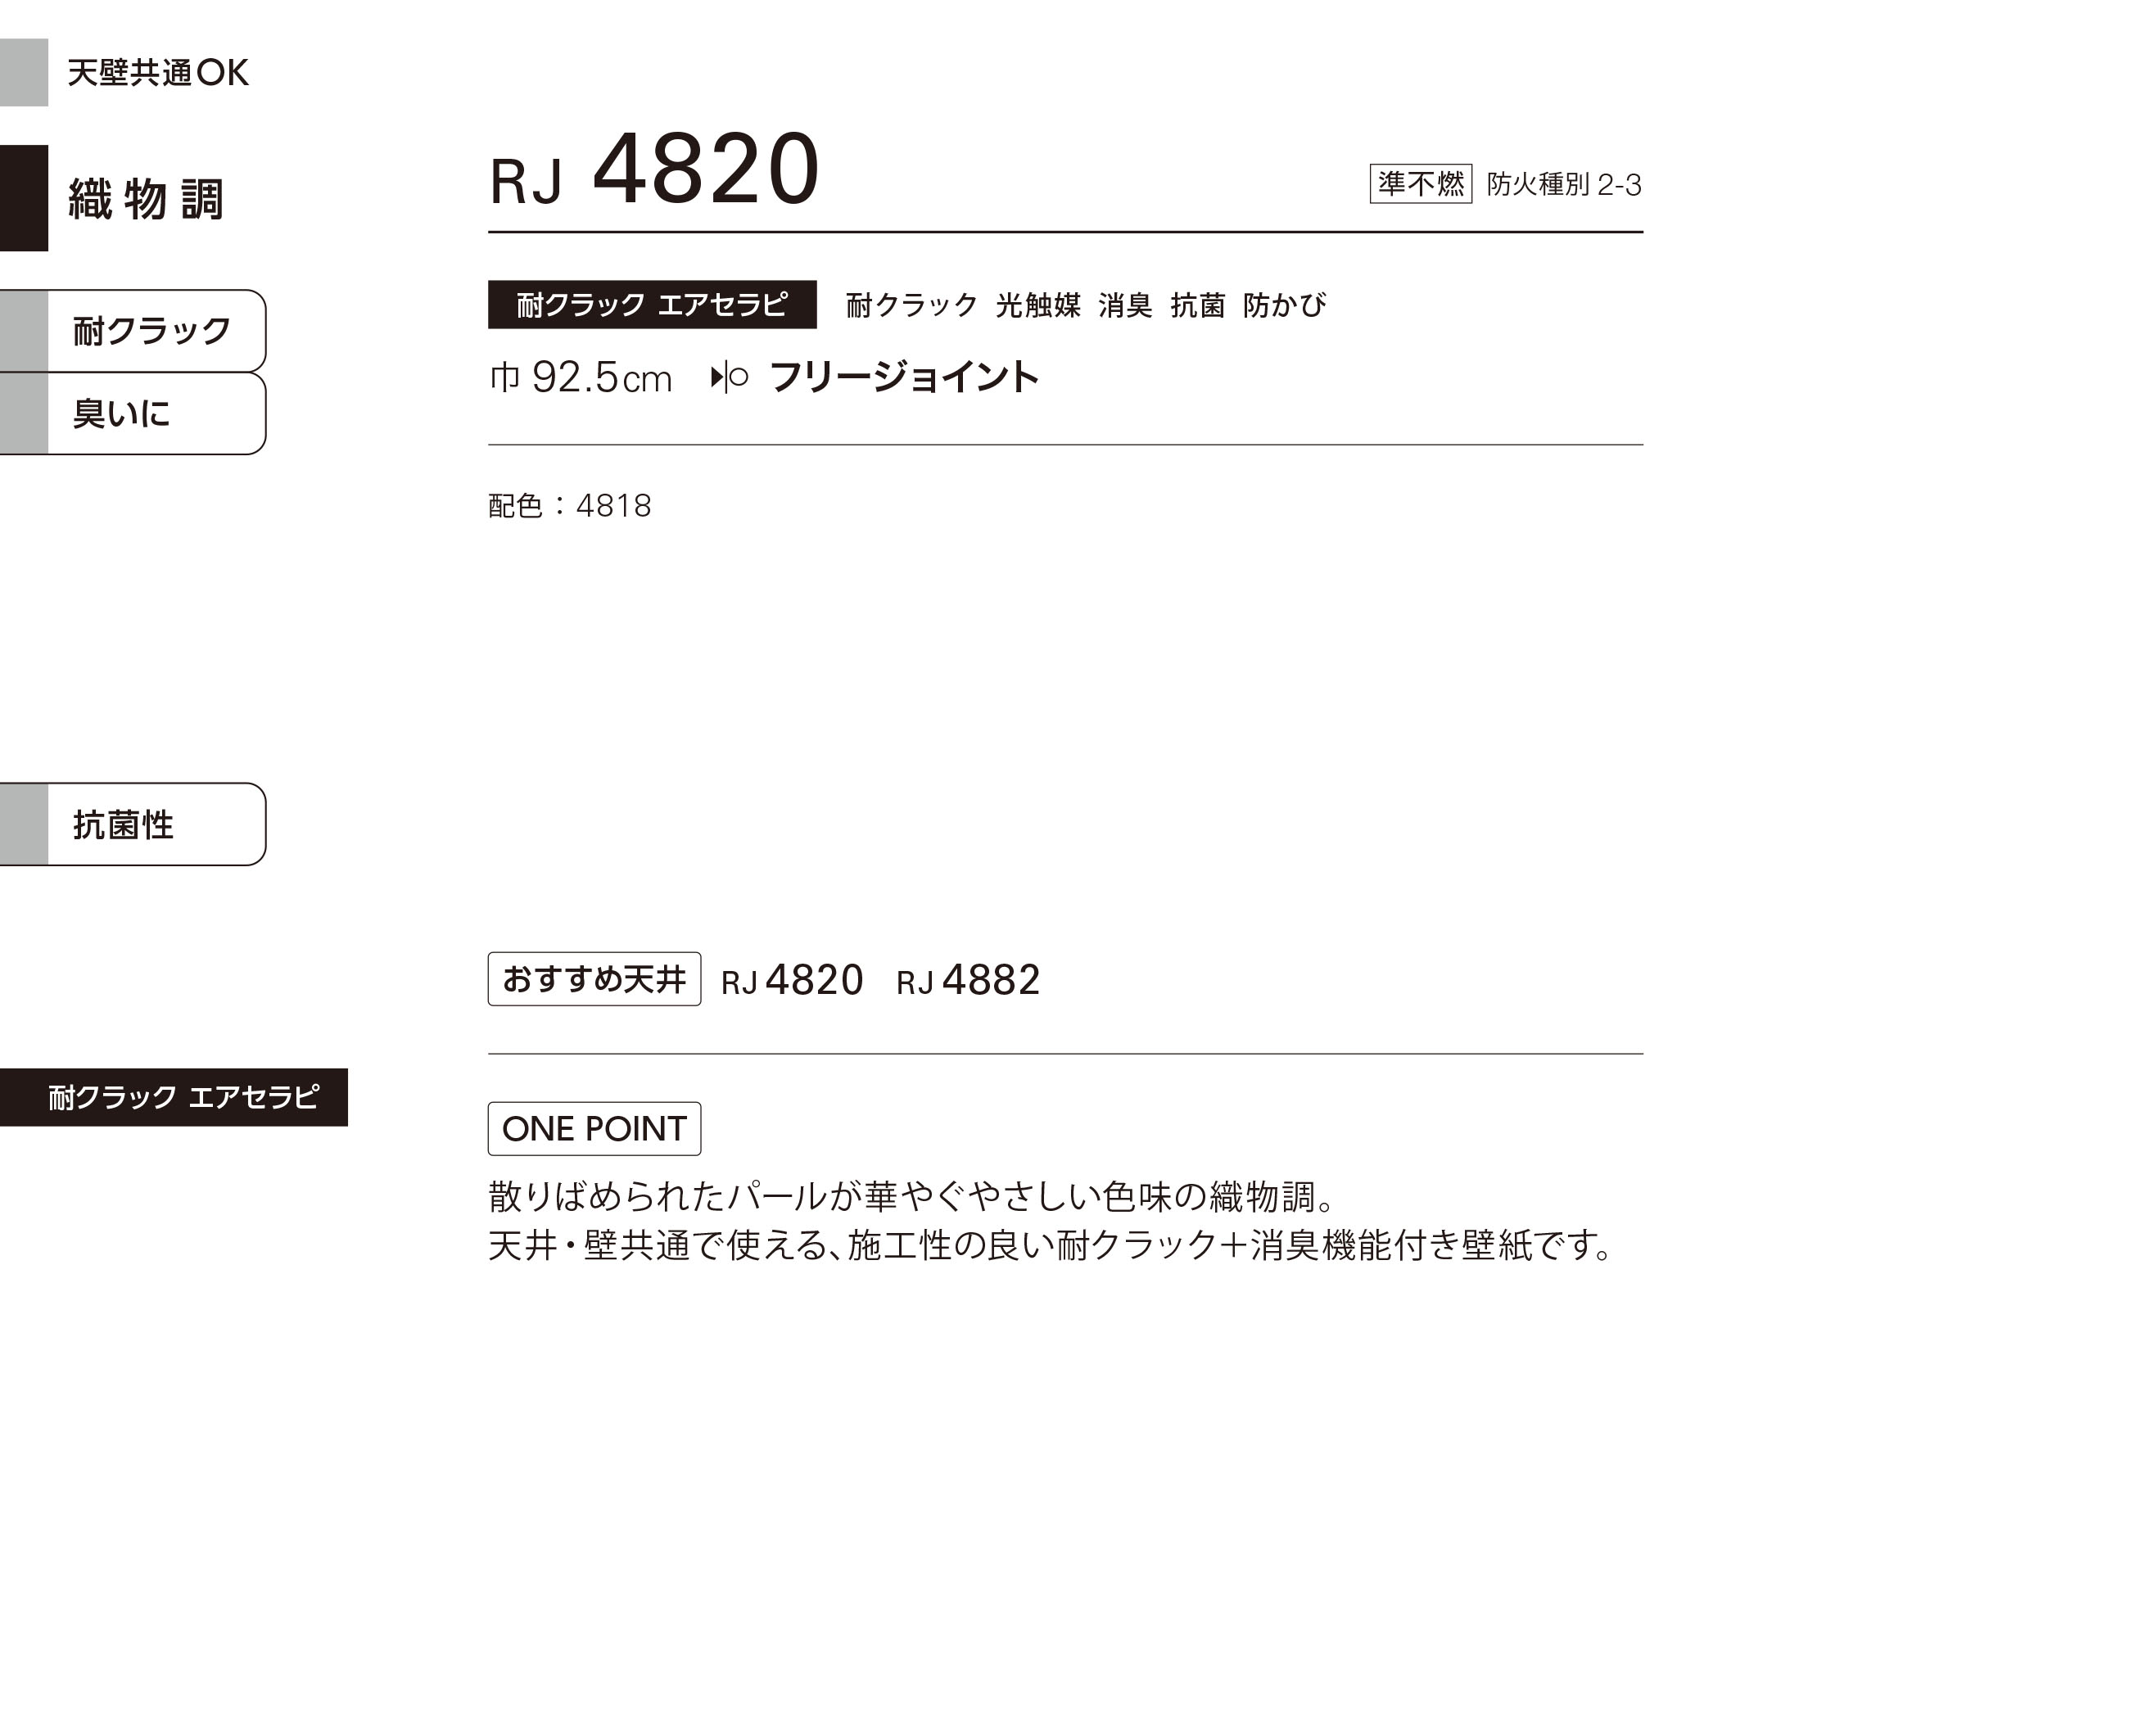
Task: Click the black 耐クラック エアセラピ header badge
Action: [652, 304]
